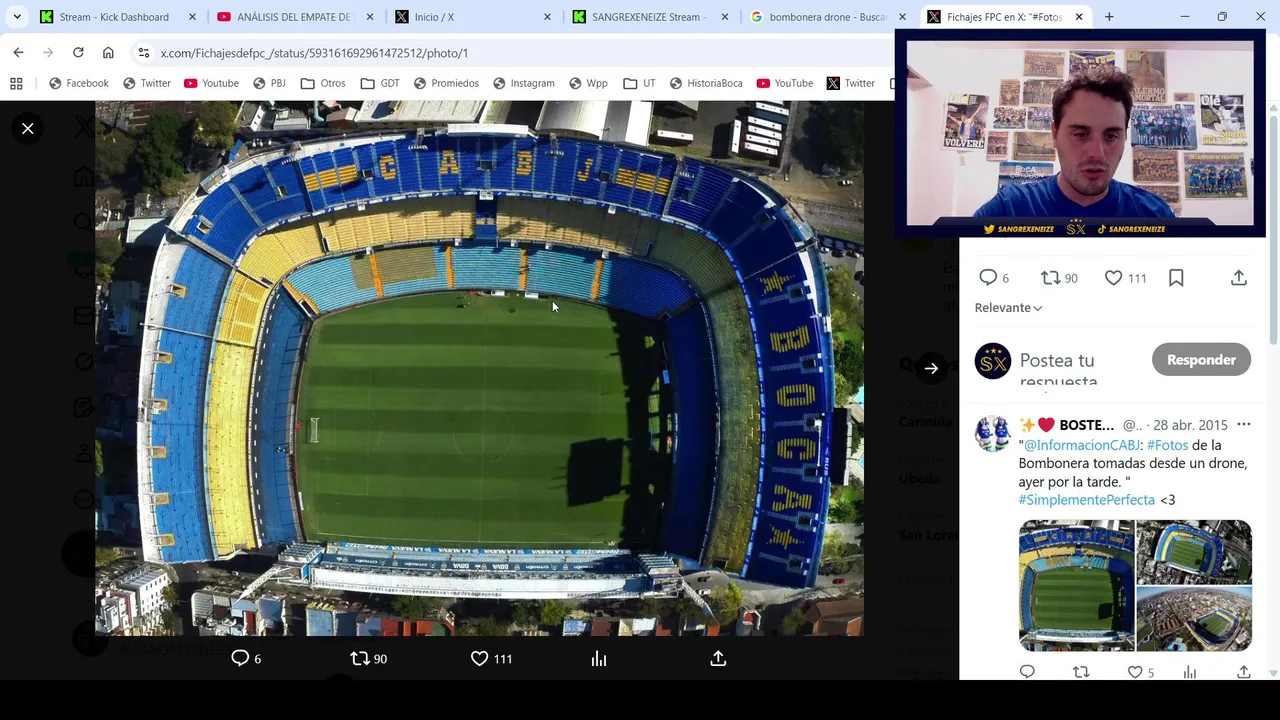
Task: Expand Otros bookmark folder
Action: coord(323,83)
